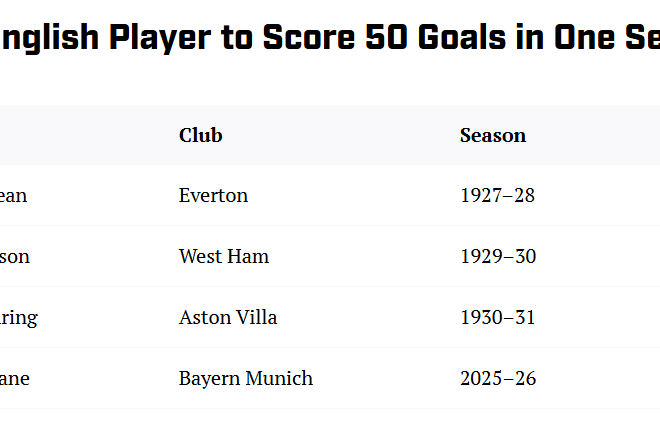
Task: Click the "Club" column header
Action: (200, 135)
